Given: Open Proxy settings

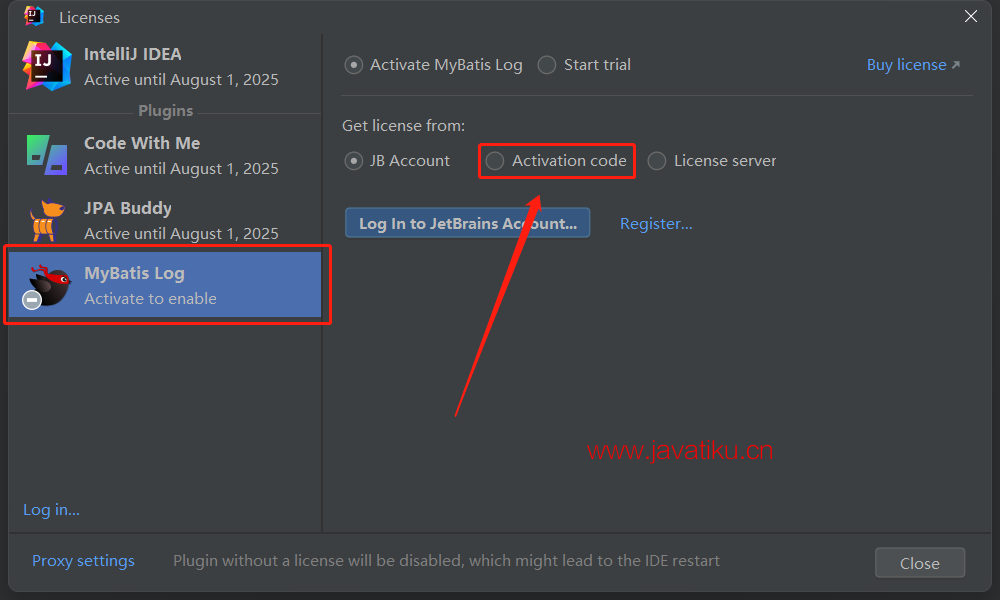Looking at the screenshot, I should pos(84,561).
